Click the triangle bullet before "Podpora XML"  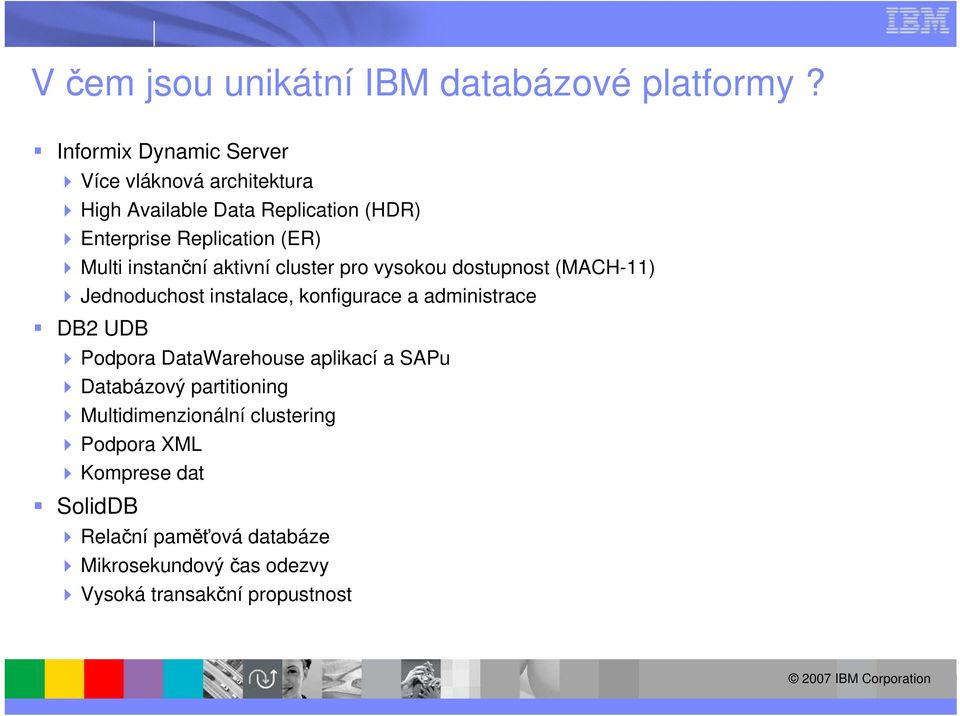point(68,445)
